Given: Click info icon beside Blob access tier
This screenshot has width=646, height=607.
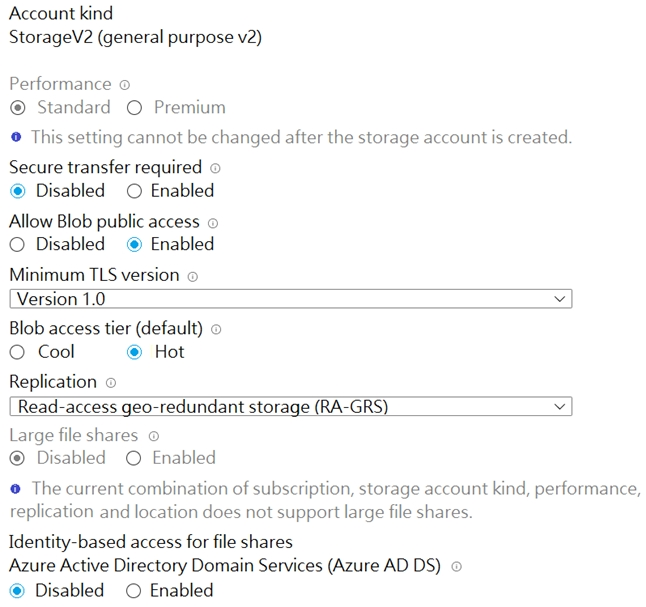Looking at the screenshot, I should click(217, 330).
